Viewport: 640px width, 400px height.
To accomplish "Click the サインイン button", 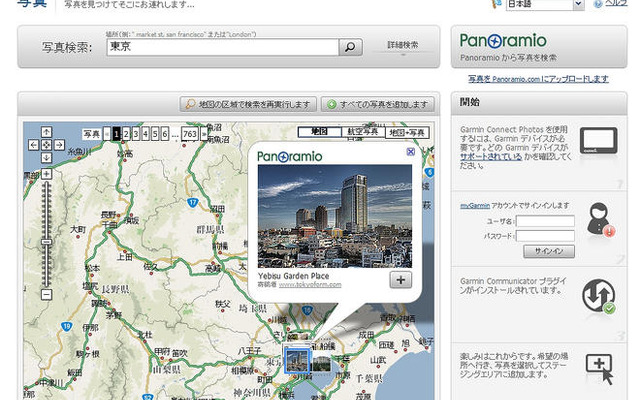I will click(549, 251).
